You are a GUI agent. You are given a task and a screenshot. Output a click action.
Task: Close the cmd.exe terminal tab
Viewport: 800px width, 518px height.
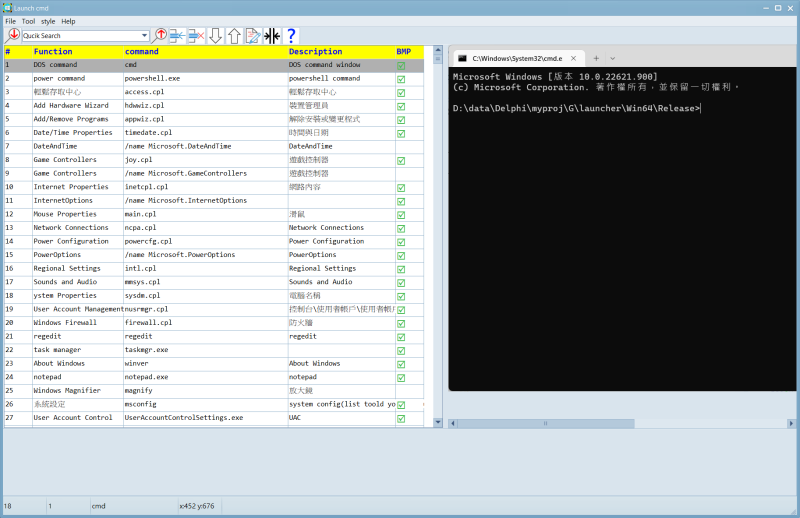coord(573,58)
